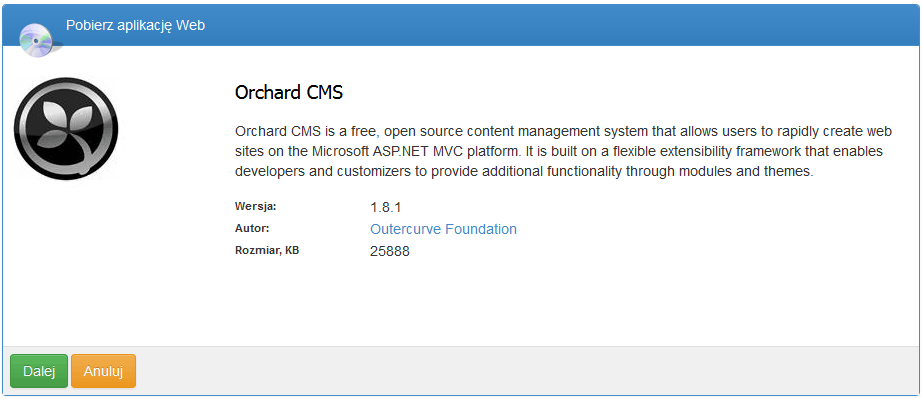Select the size value 25888
Viewport: 922px width, 399px height.
390,252
